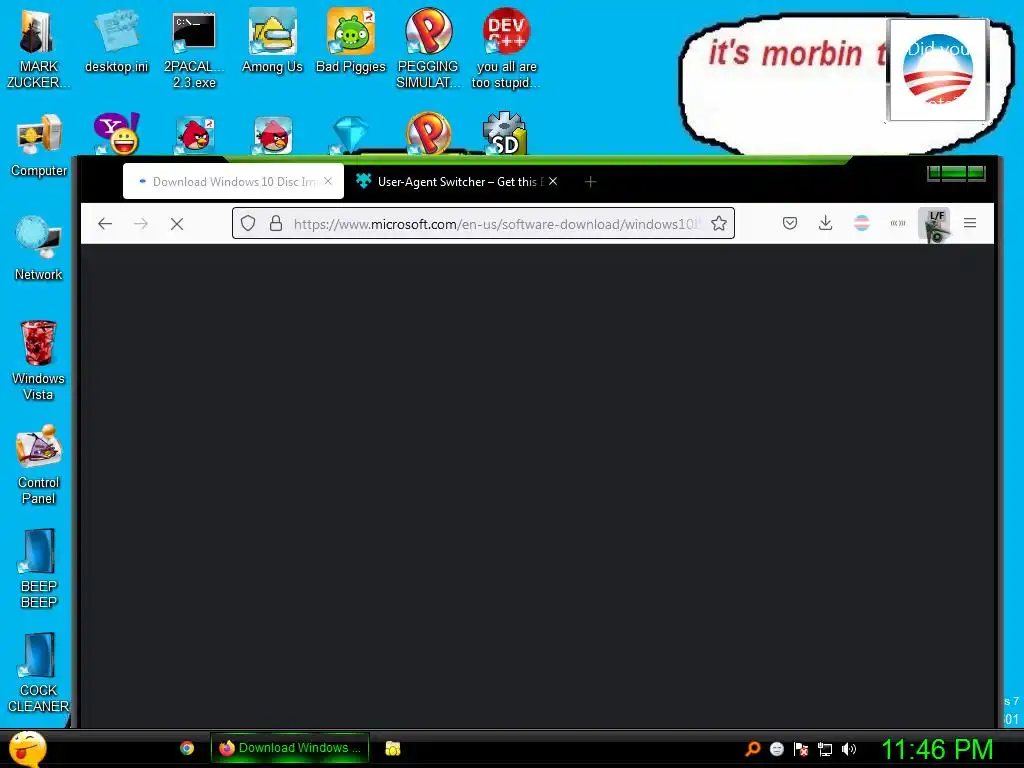Image resolution: width=1024 pixels, height=768 pixels.
Task: Open the COCK CLEANER desktop shortcut
Action: coord(38,673)
